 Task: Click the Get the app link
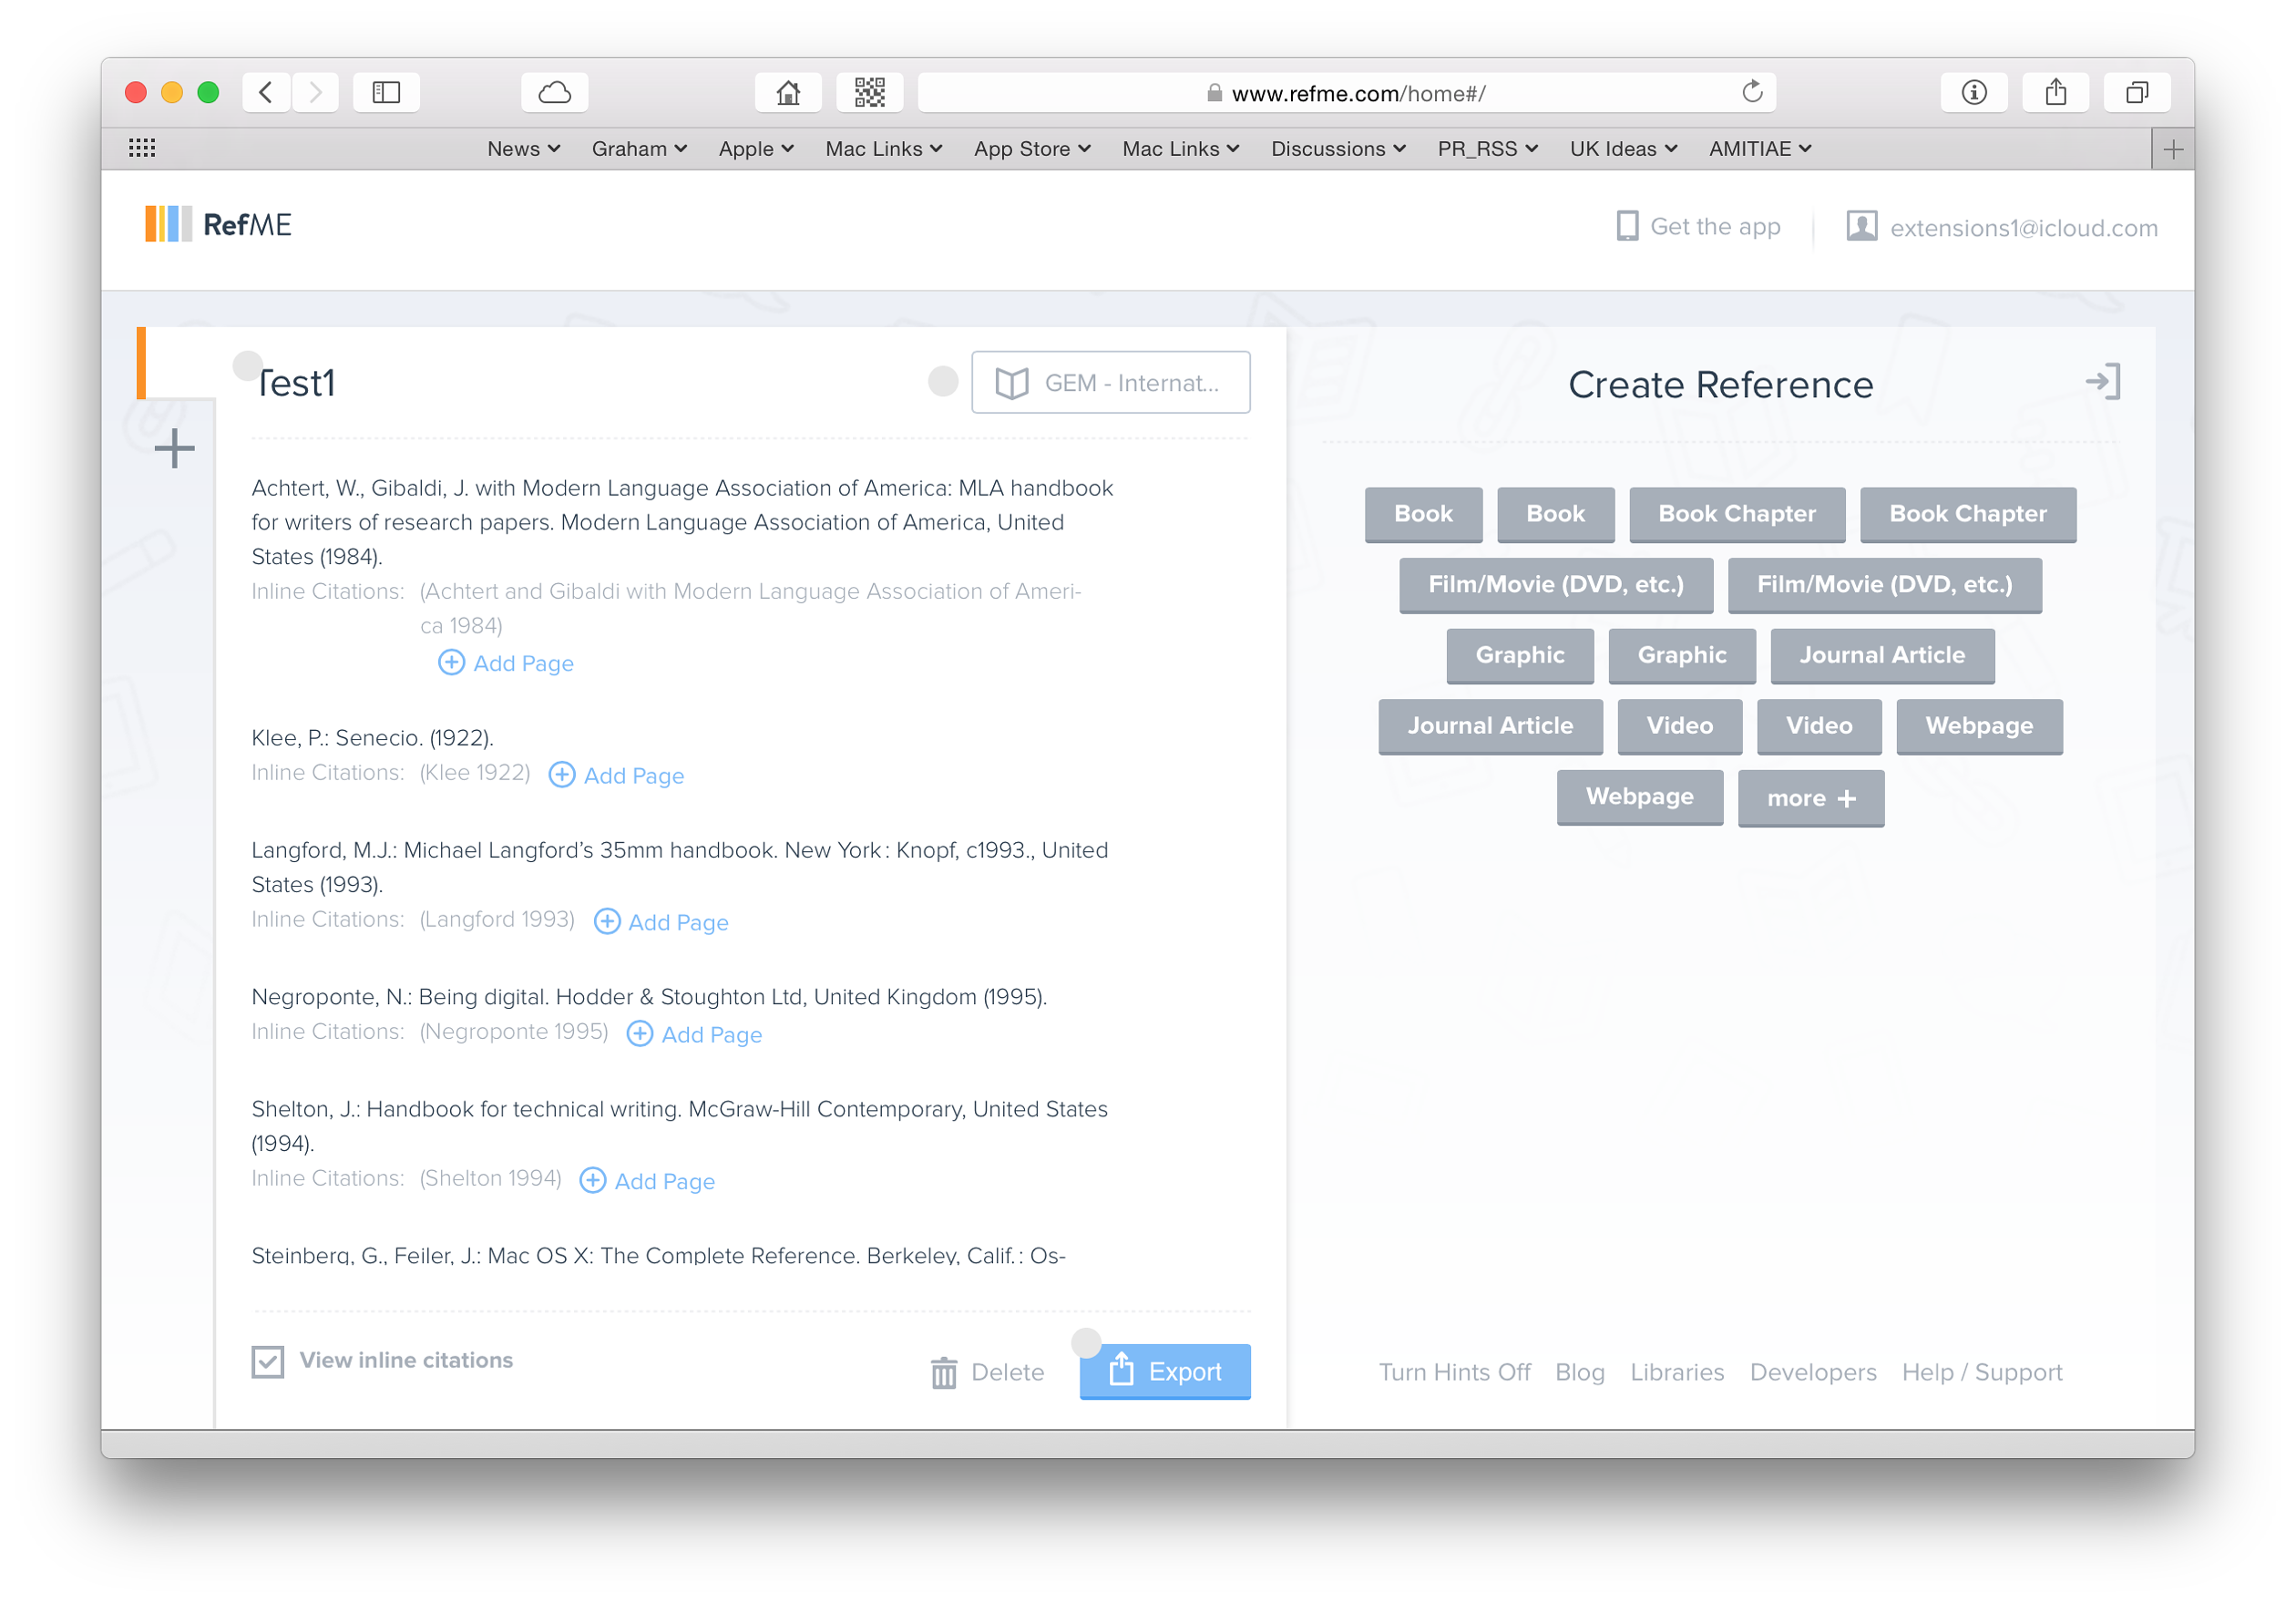tap(1699, 226)
